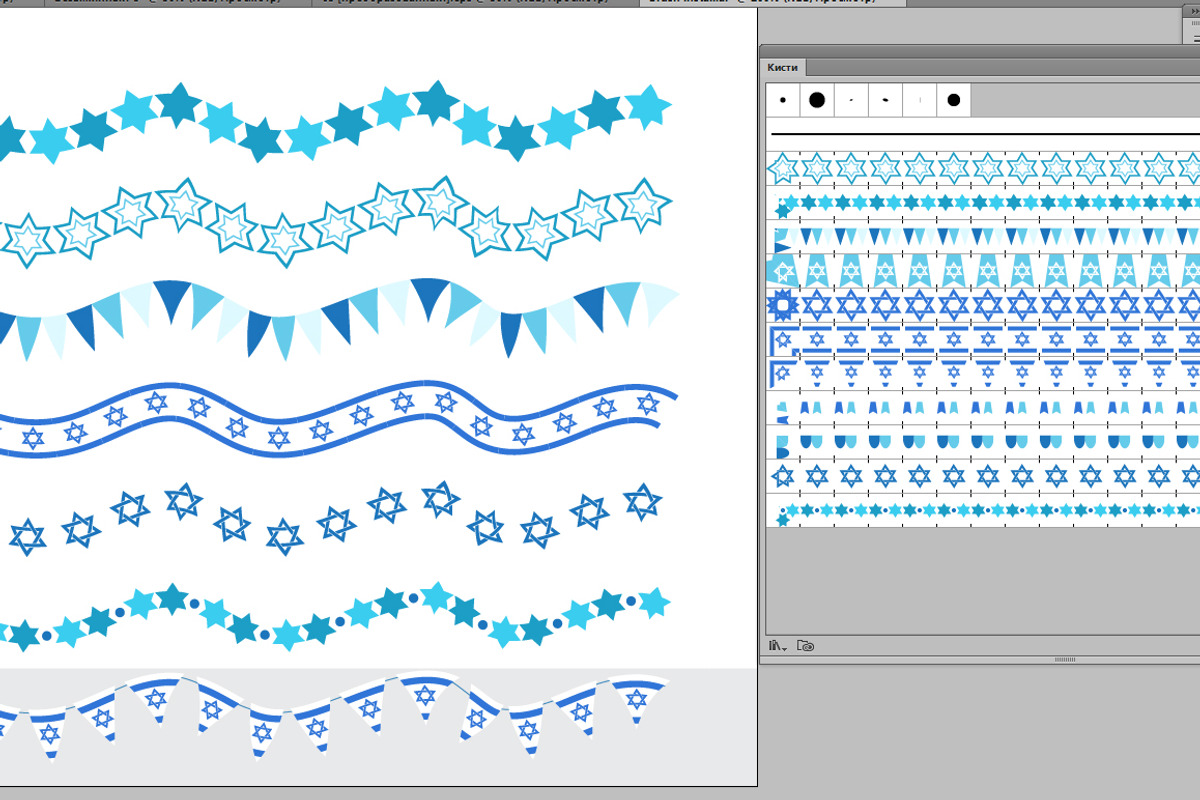Switch to the Кисти panel tab
Image resolution: width=1200 pixels, height=800 pixels.
click(x=783, y=67)
